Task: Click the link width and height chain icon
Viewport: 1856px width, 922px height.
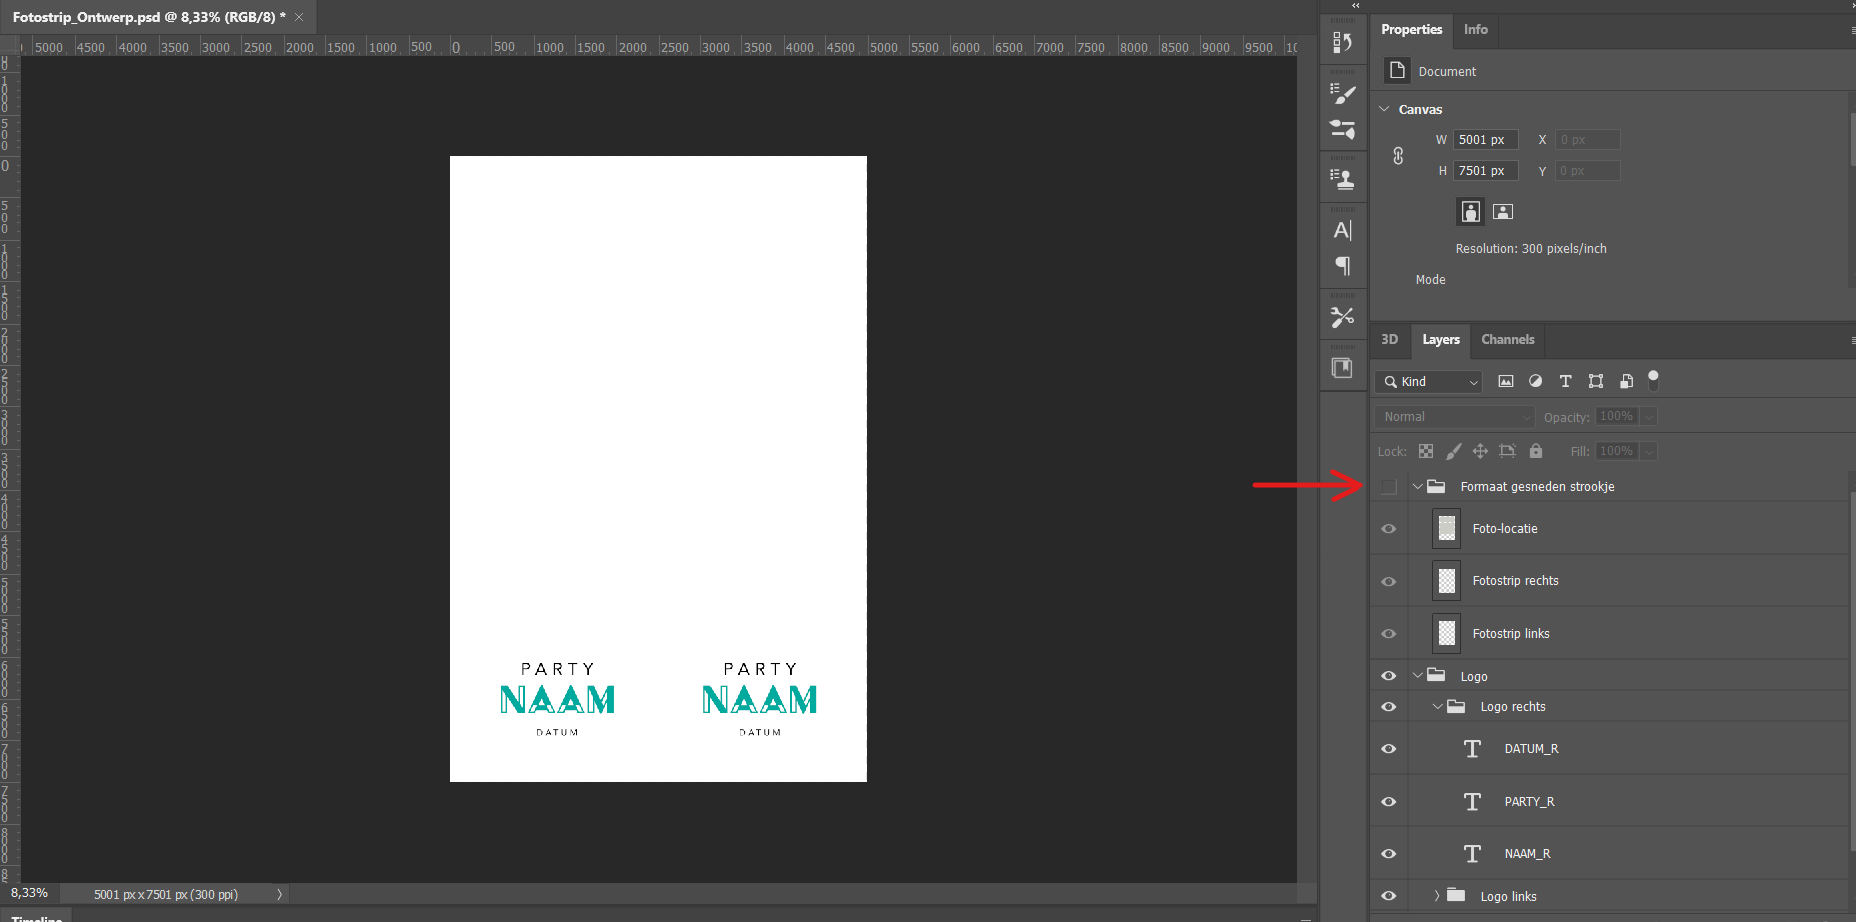Action: coord(1398,156)
